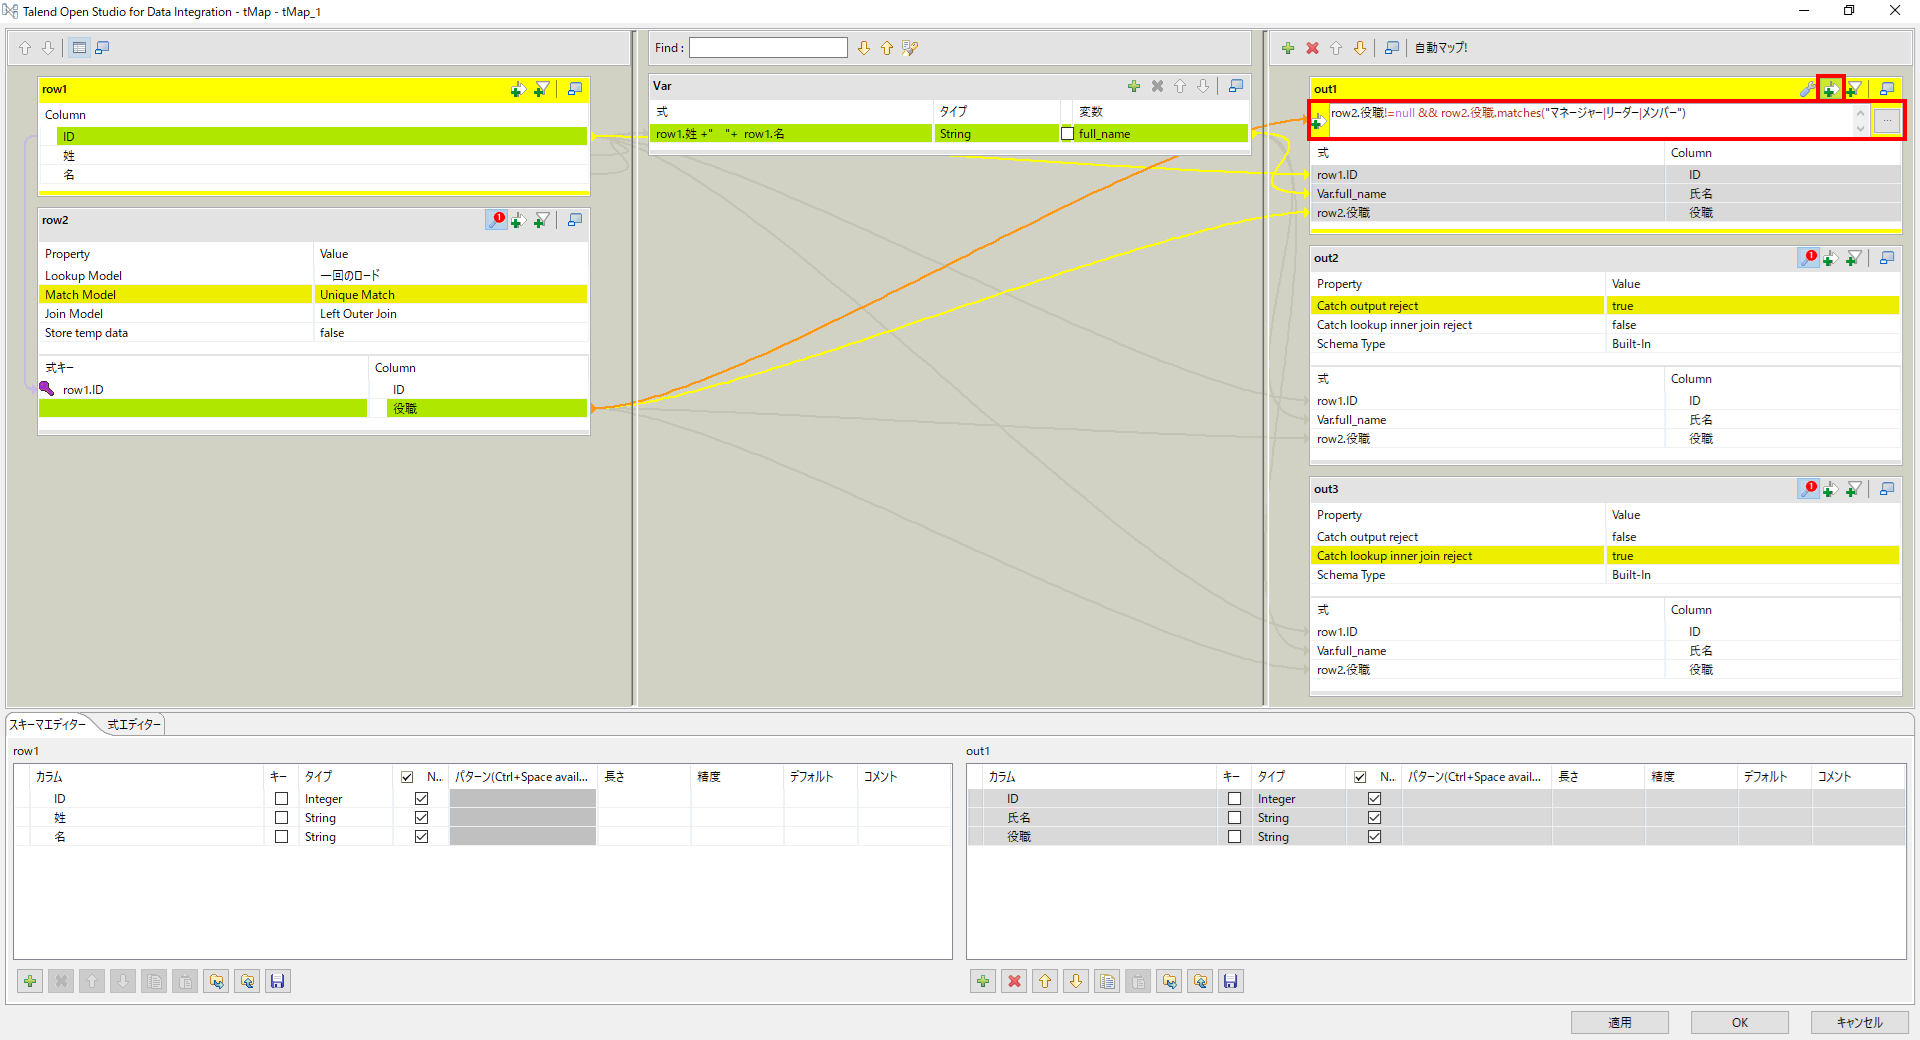Click OK to confirm tMap changes
1920x1040 pixels.
[x=1739, y=1022]
